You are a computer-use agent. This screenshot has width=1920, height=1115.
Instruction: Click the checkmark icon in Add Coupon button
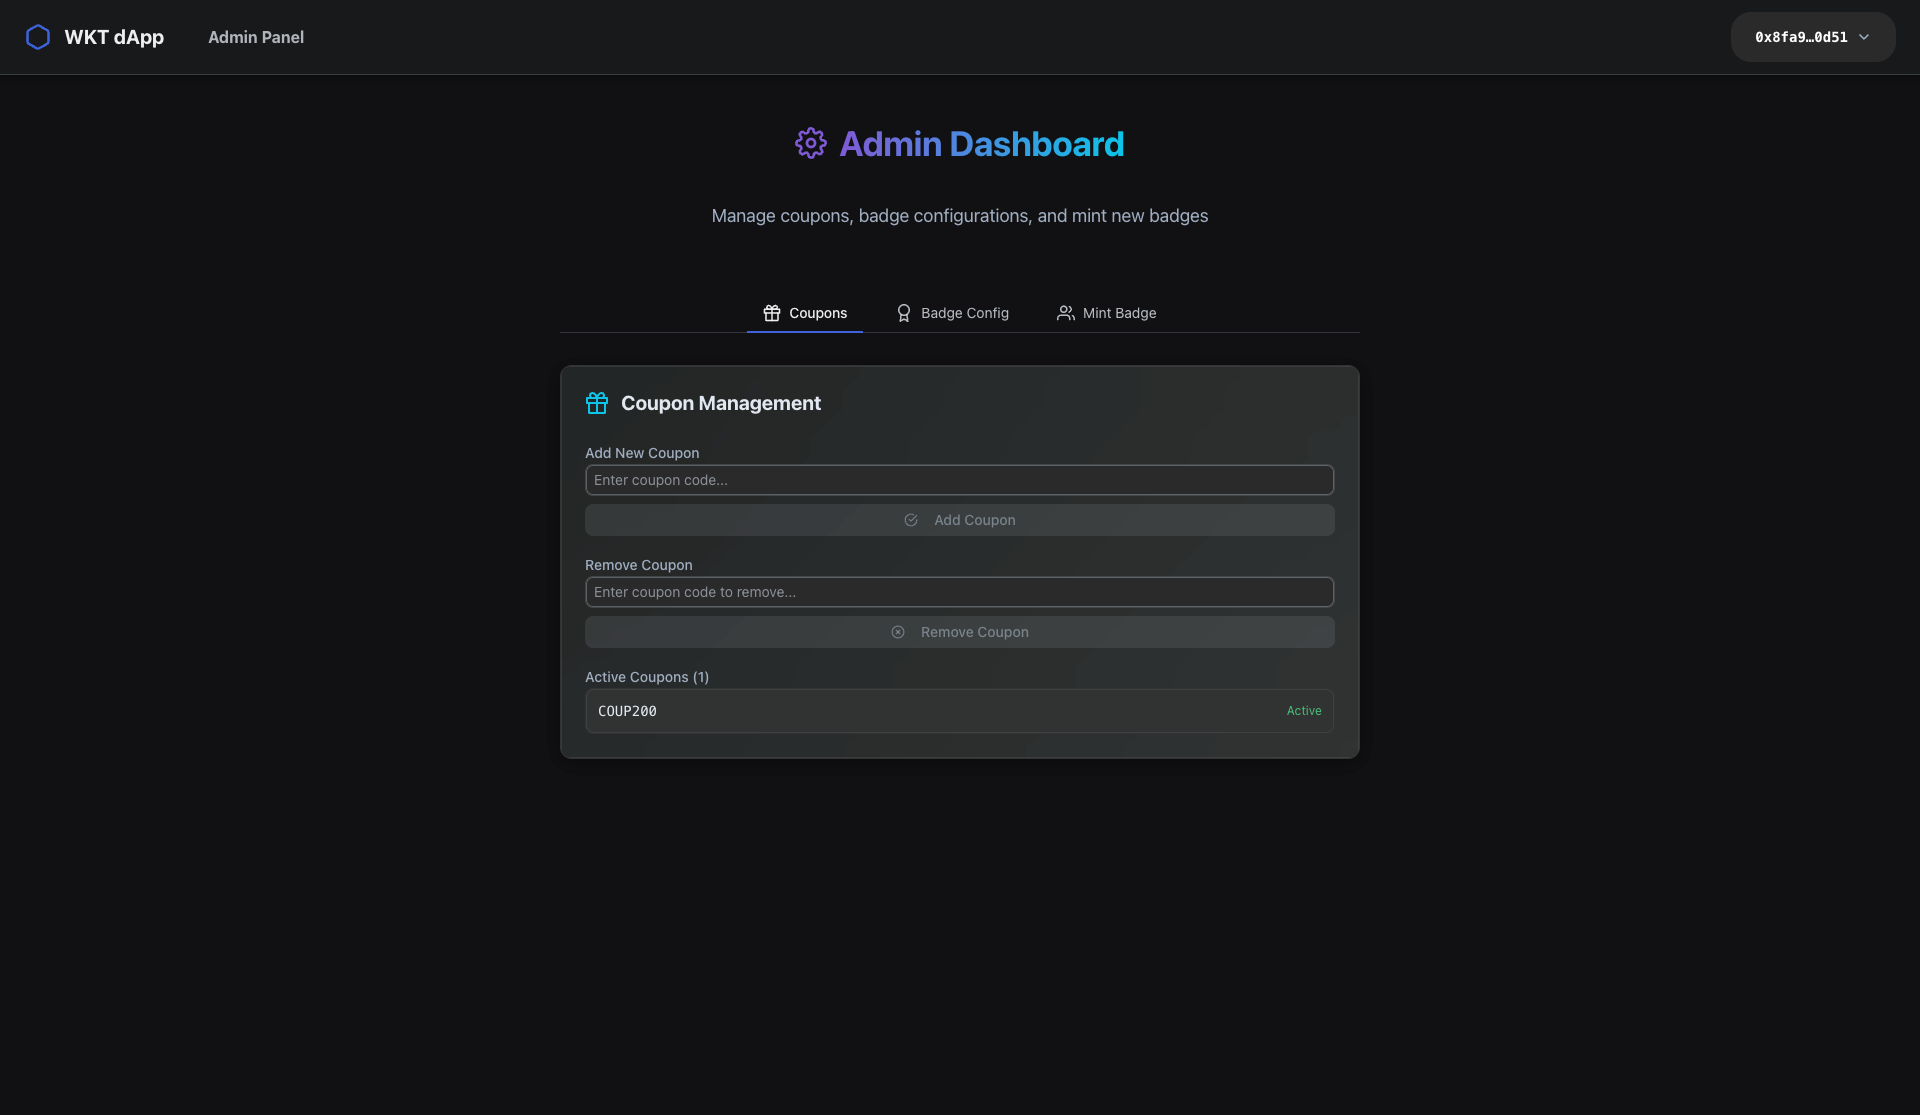pyautogui.click(x=910, y=520)
